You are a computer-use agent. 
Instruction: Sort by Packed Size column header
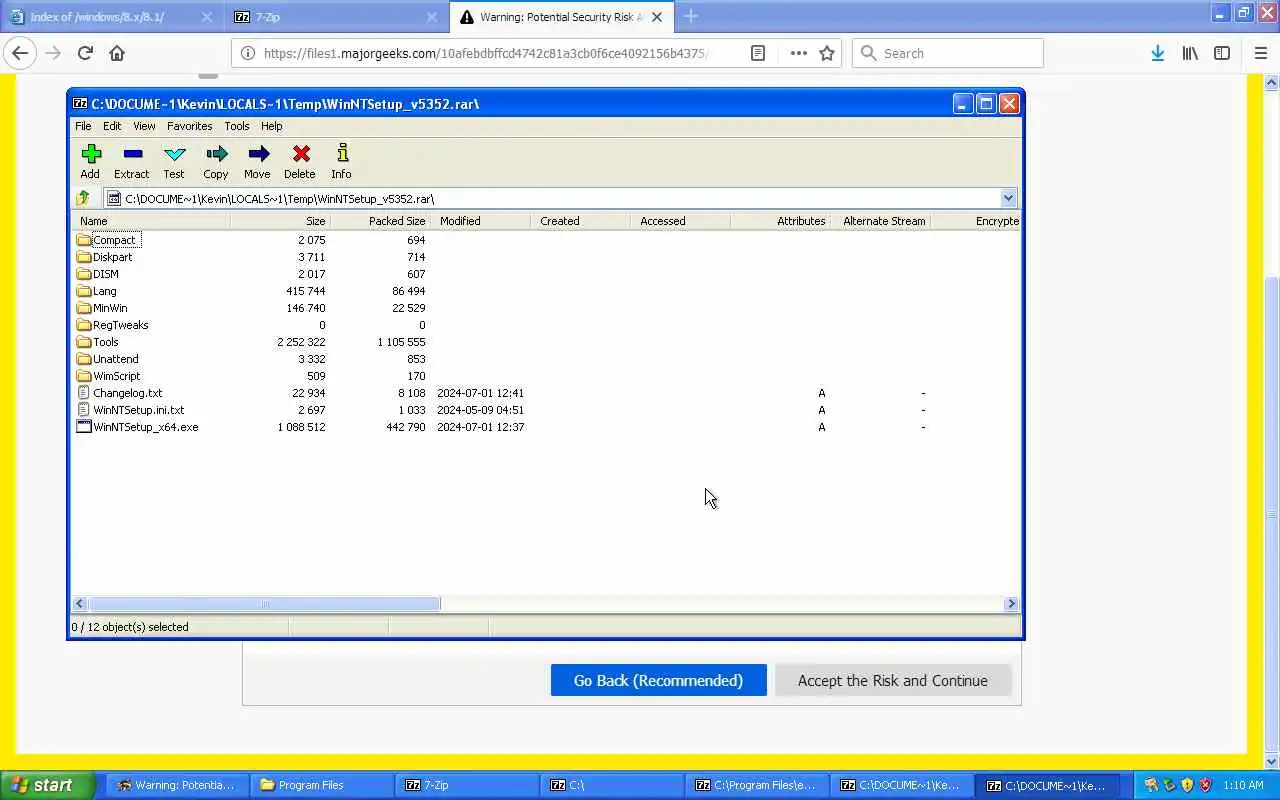point(380,221)
